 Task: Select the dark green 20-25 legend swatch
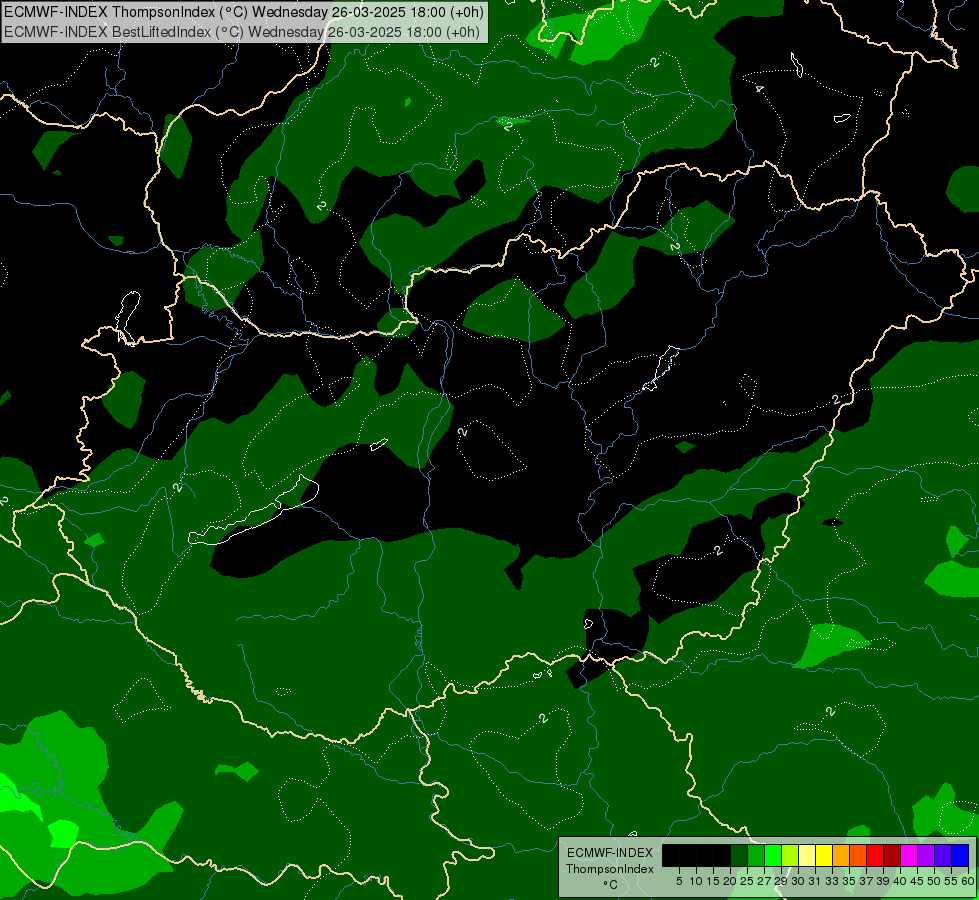click(x=739, y=855)
